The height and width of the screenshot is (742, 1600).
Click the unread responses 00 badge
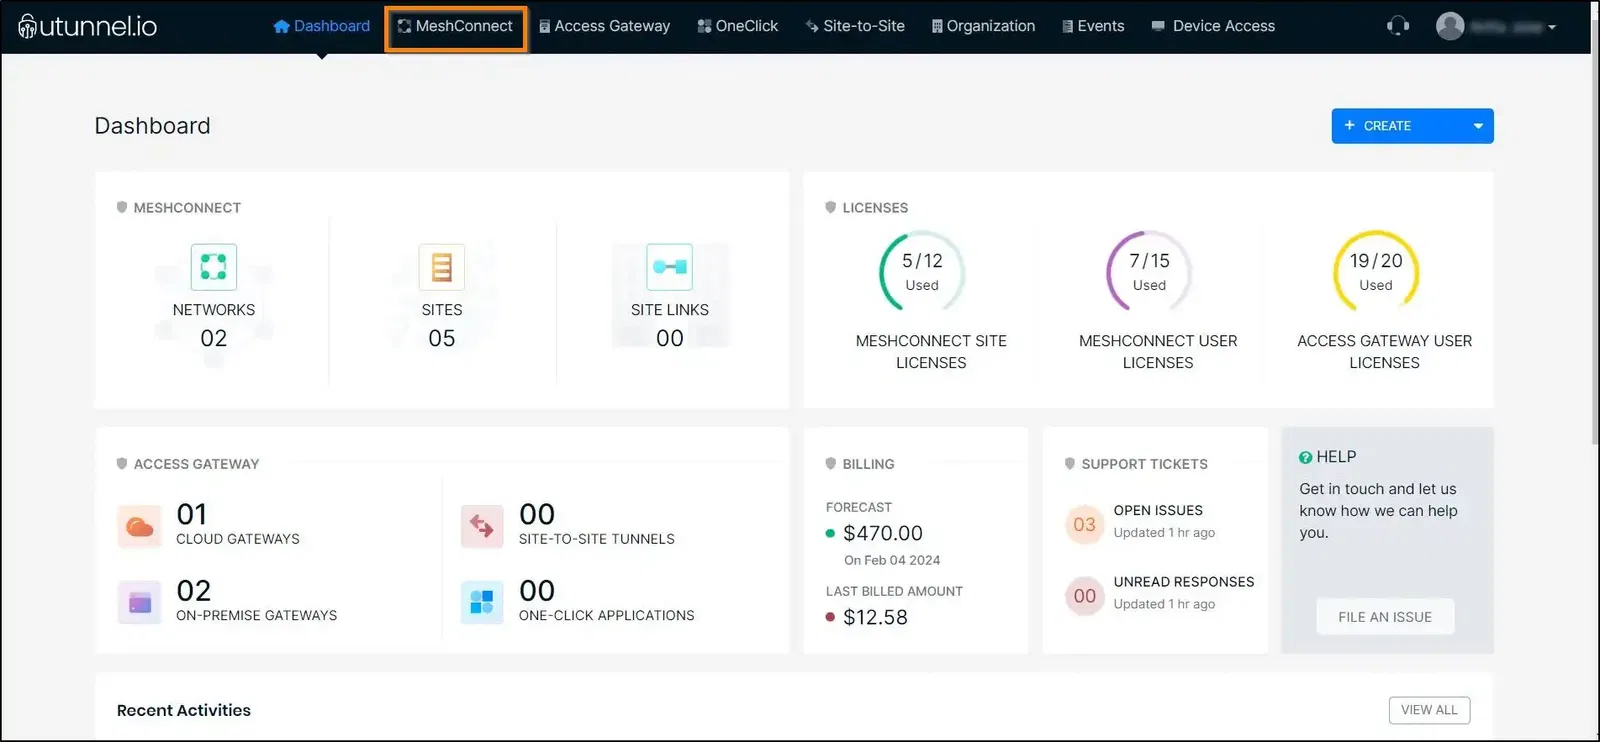click(x=1085, y=596)
